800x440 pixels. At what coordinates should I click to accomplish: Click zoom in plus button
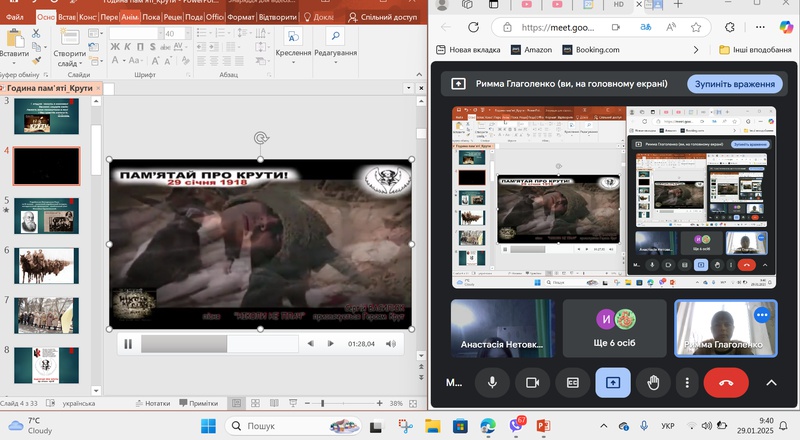(x=380, y=403)
